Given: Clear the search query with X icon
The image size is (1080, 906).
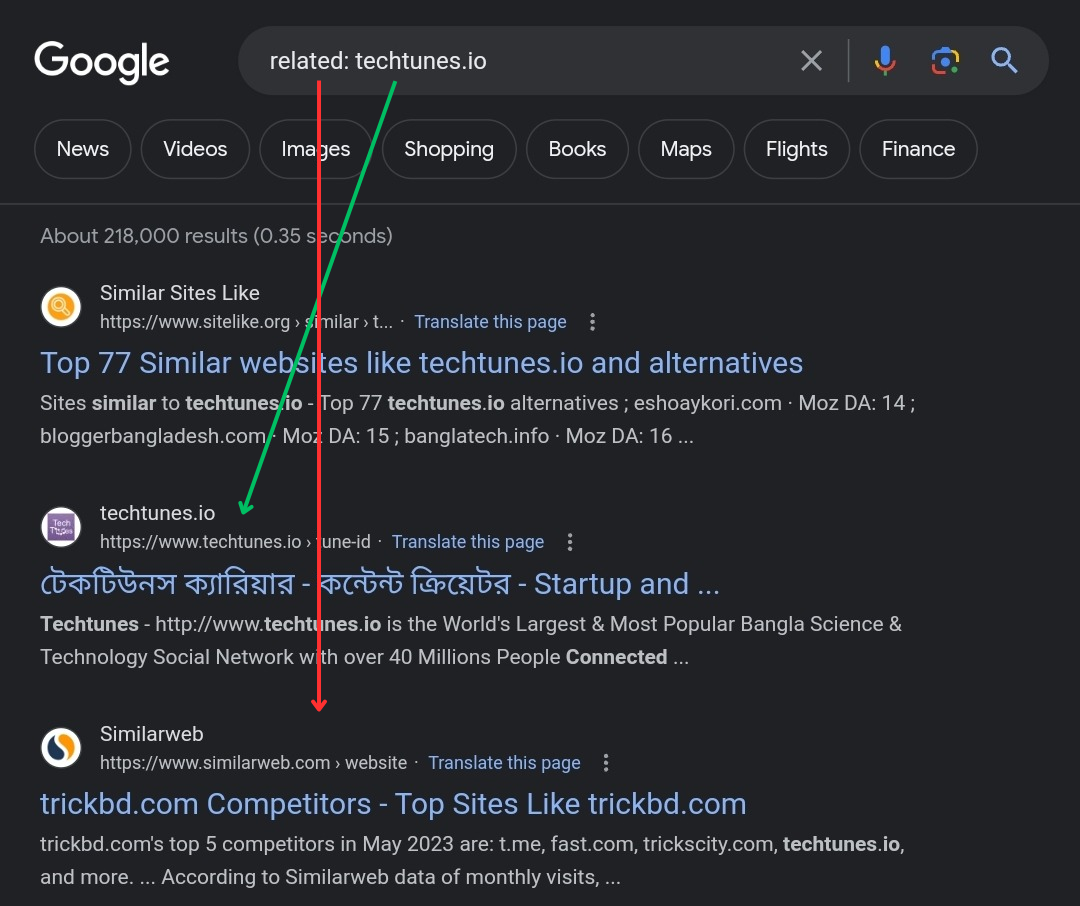Looking at the screenshot, I should (x=811, y=61).
